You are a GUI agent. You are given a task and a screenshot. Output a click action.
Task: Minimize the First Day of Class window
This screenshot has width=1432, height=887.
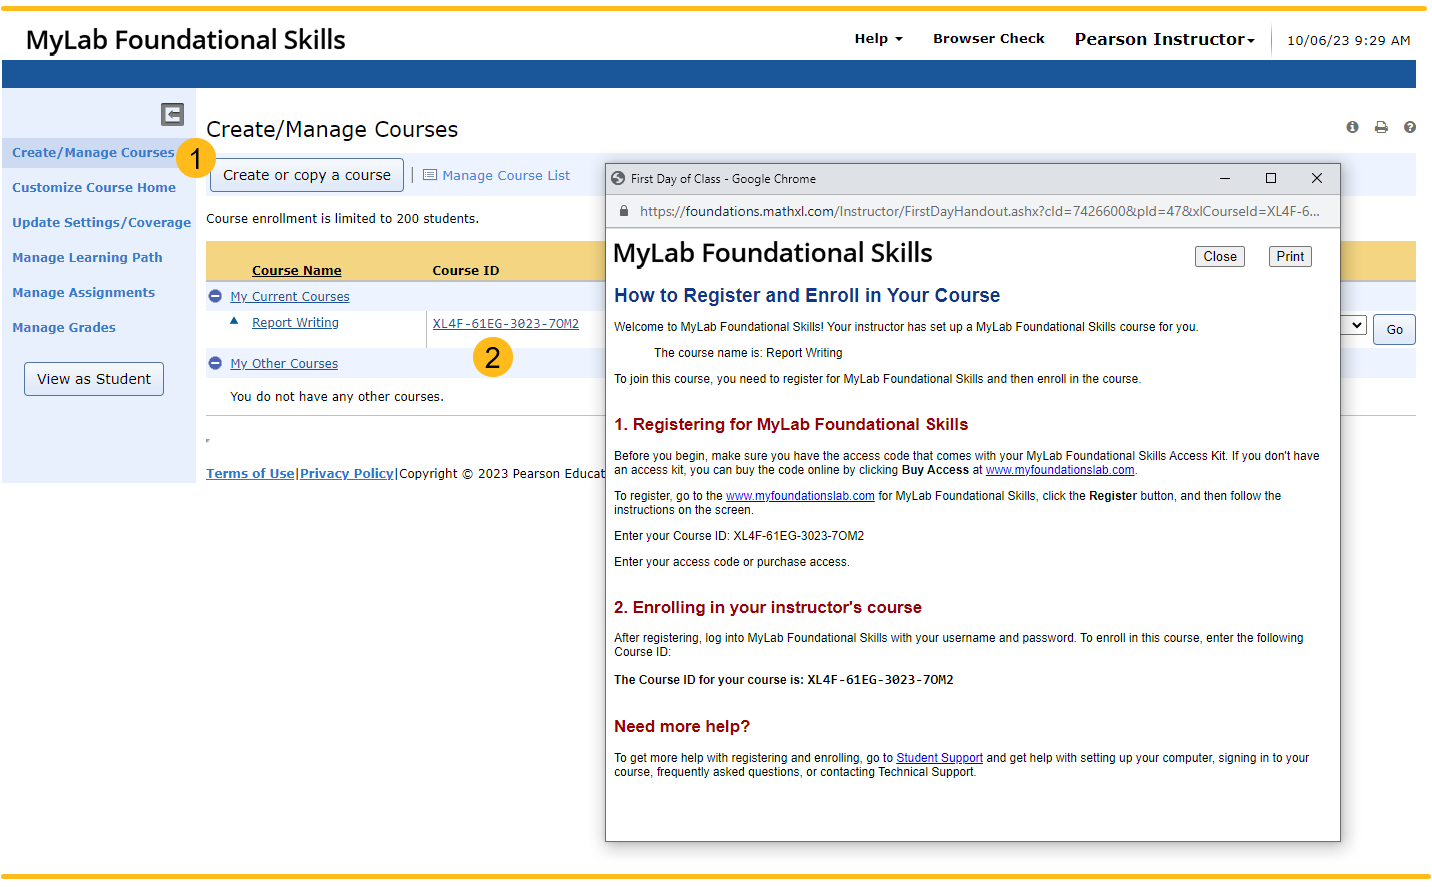pos(1224,178)
